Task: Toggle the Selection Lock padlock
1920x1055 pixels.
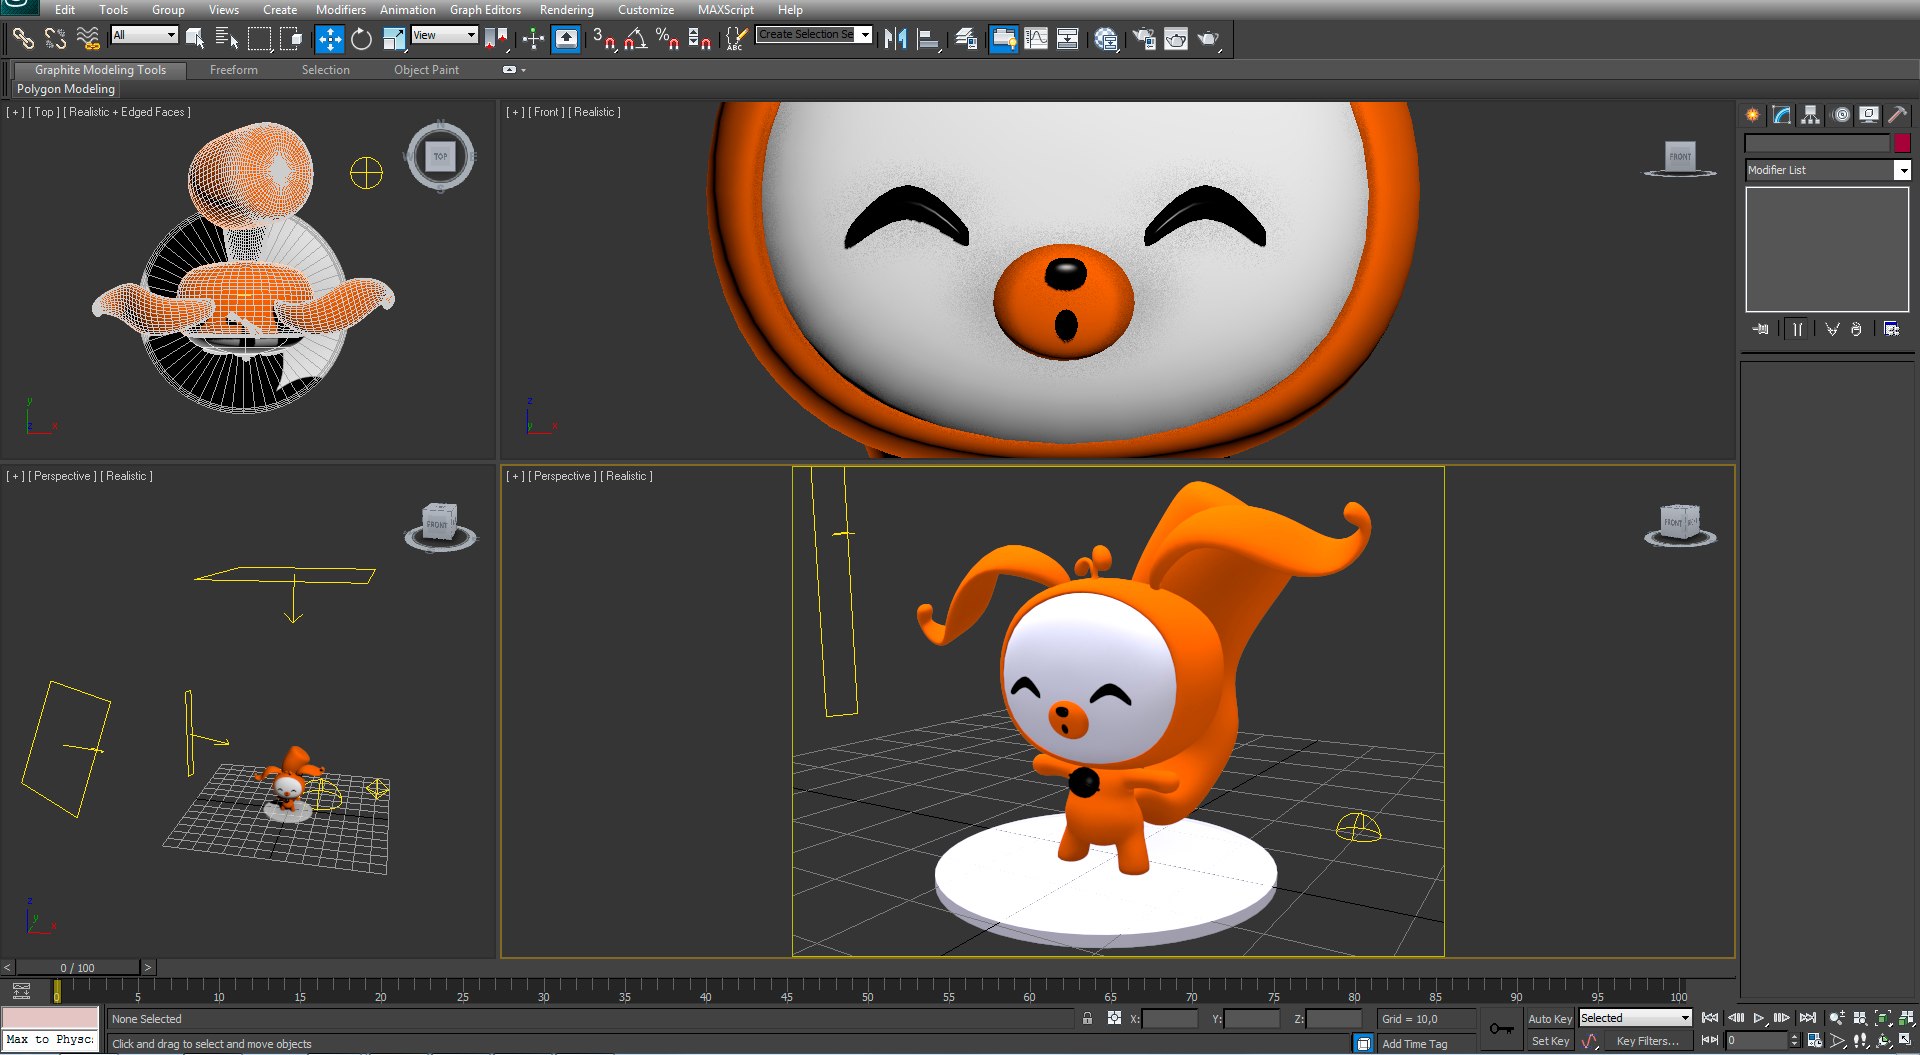Action: (1087, 1018)
